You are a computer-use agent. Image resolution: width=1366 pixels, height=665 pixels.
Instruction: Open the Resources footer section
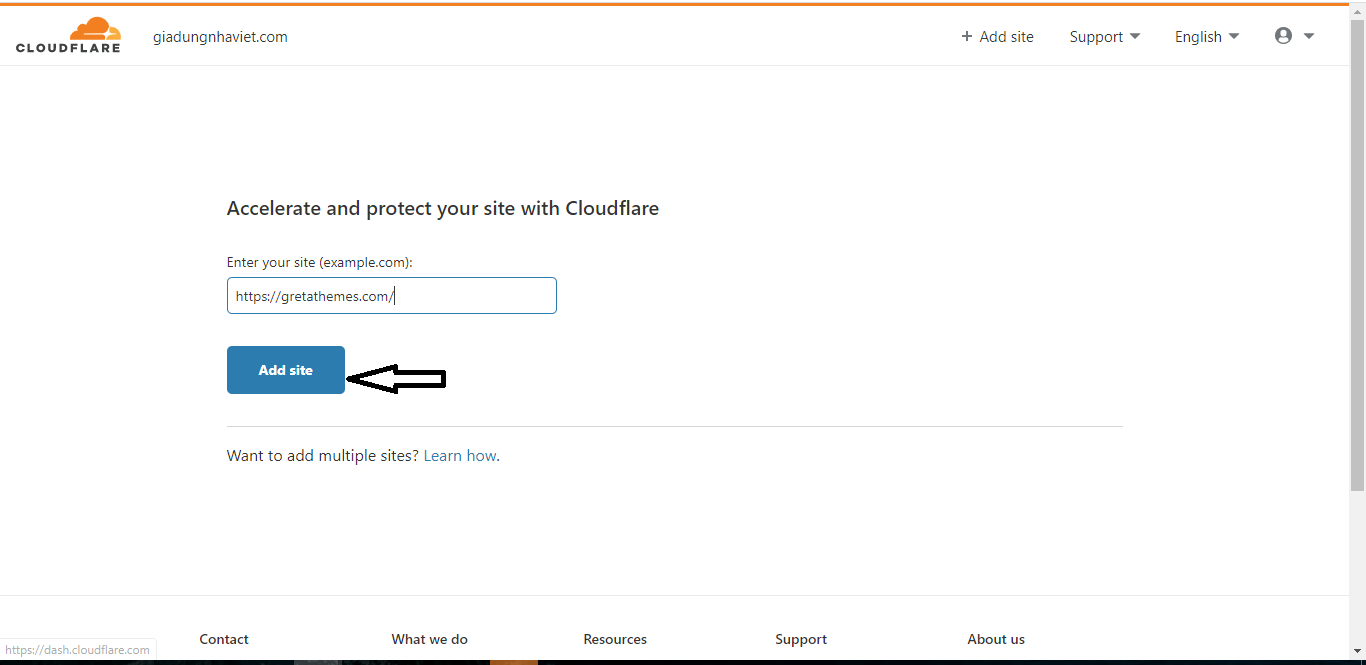coord(615,639)
